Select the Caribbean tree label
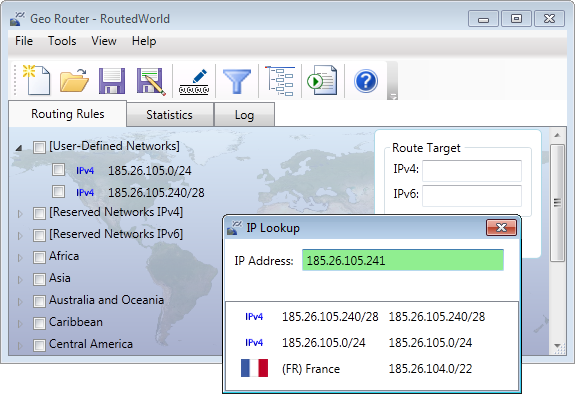The image size is (575, 394). [x=76, y=322]
